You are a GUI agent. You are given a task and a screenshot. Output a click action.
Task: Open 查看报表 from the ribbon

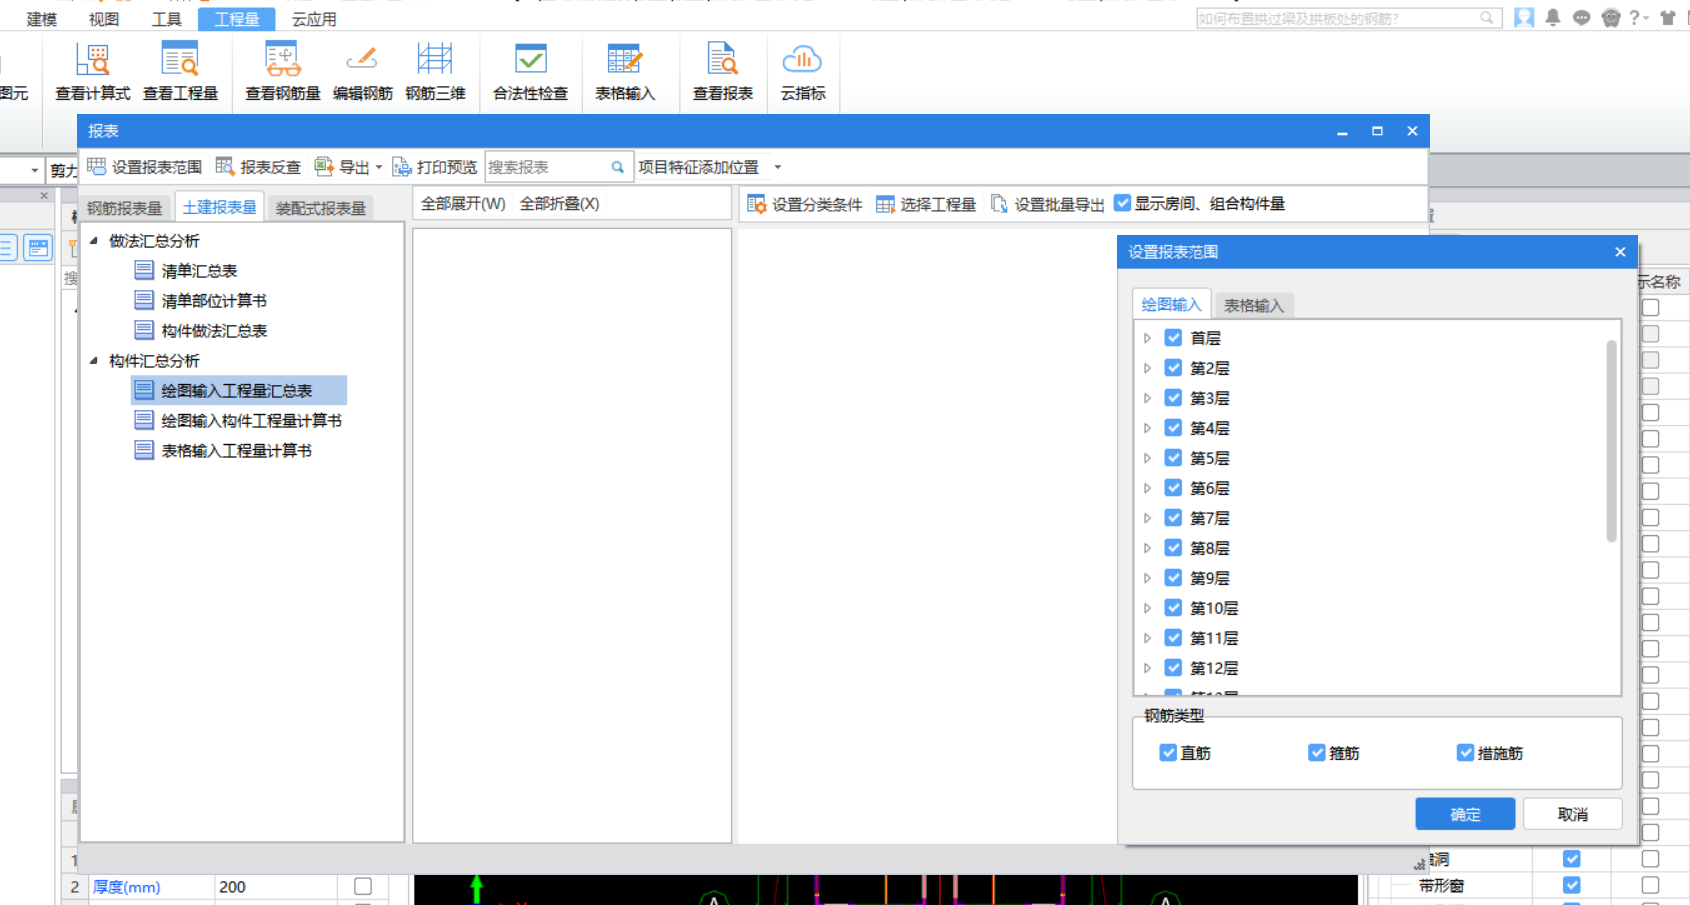point(723,72)
